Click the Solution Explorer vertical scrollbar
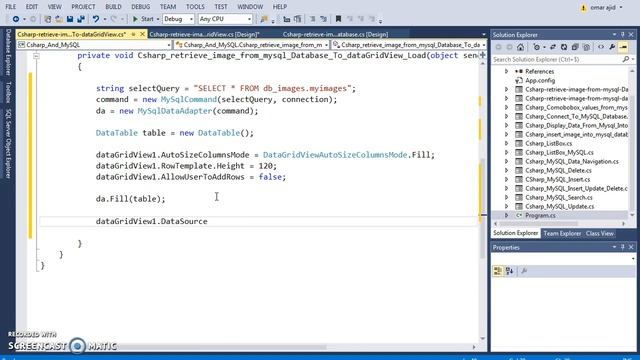 click(632, 143)
